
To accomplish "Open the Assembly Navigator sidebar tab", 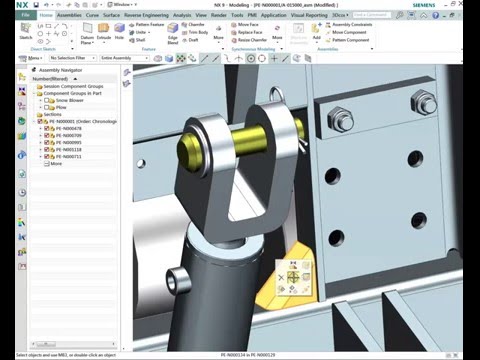I will pyautogui.click(x=22, y=77).
